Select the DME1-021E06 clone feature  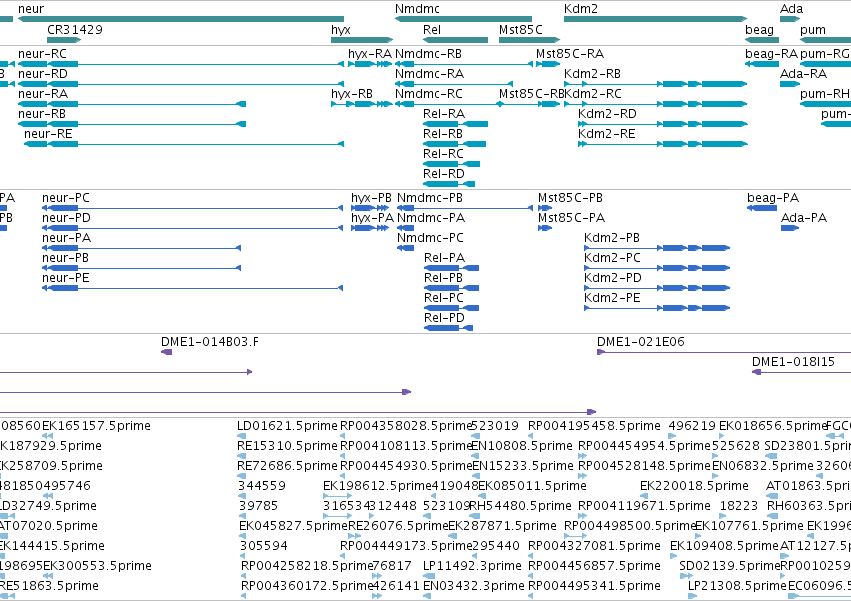pos(724,352)
